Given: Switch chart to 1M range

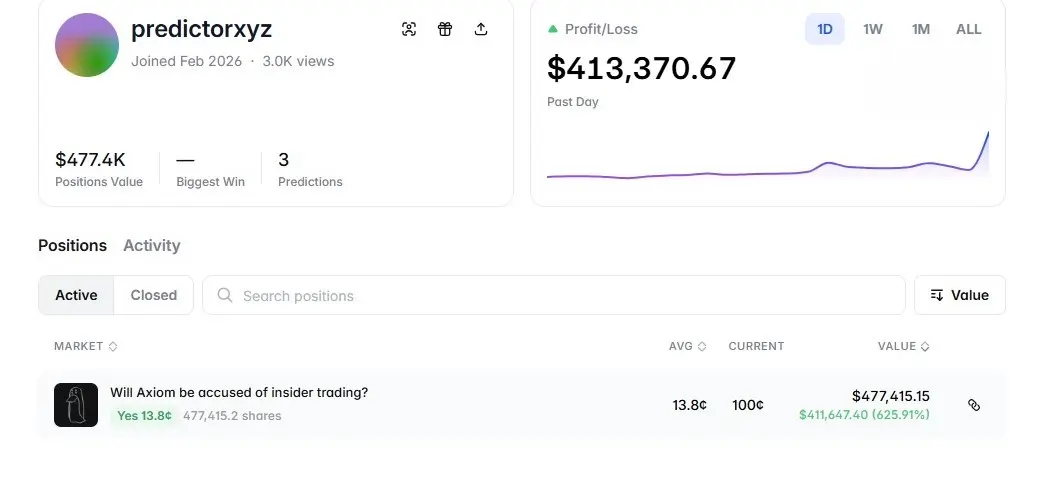Looking at the screenshot, I should click(921, 29).
